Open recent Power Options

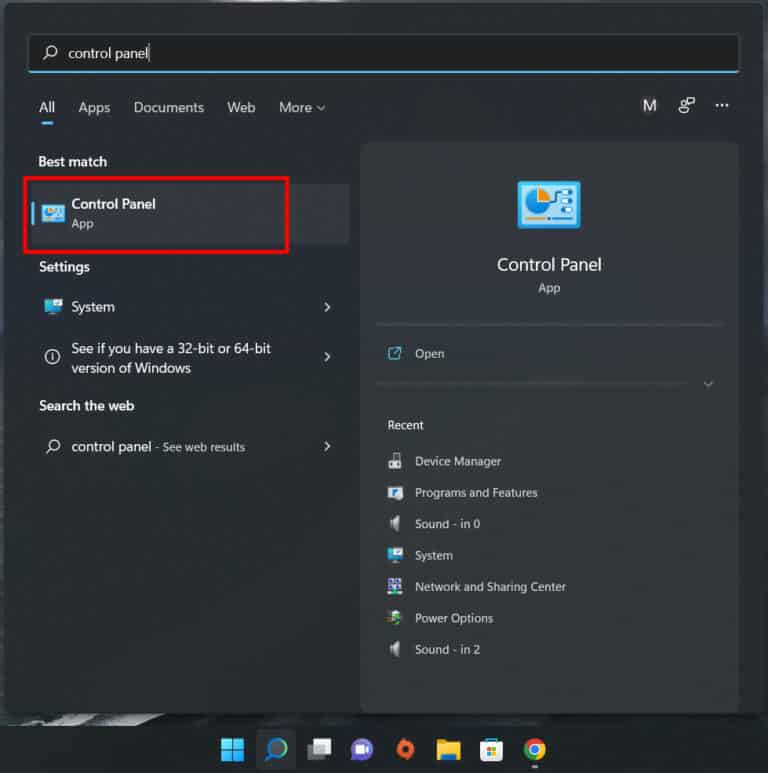coord(454,618)
